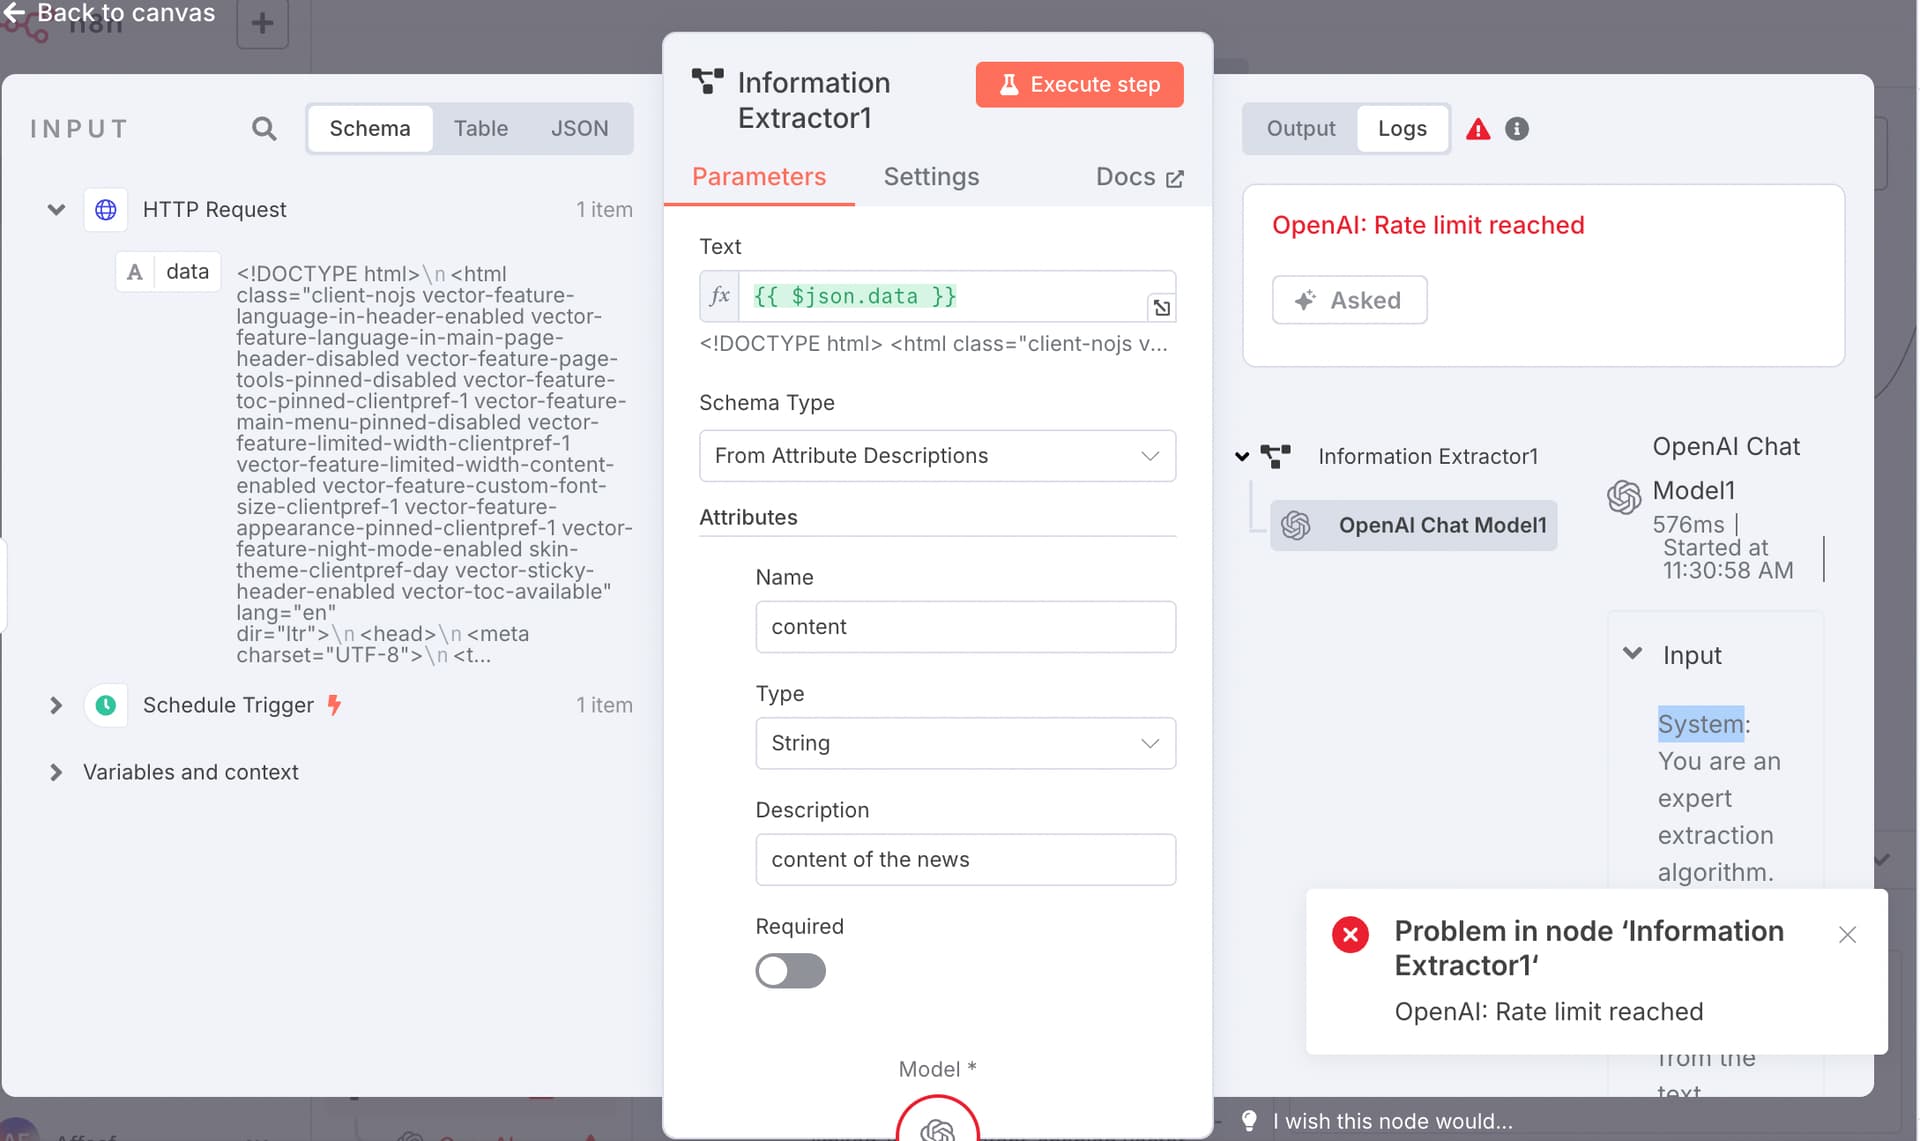Click the Information Extractor1 icon in logs tree
The width and height of the screenshot is (1920, 1141).
pos(1276,456)
